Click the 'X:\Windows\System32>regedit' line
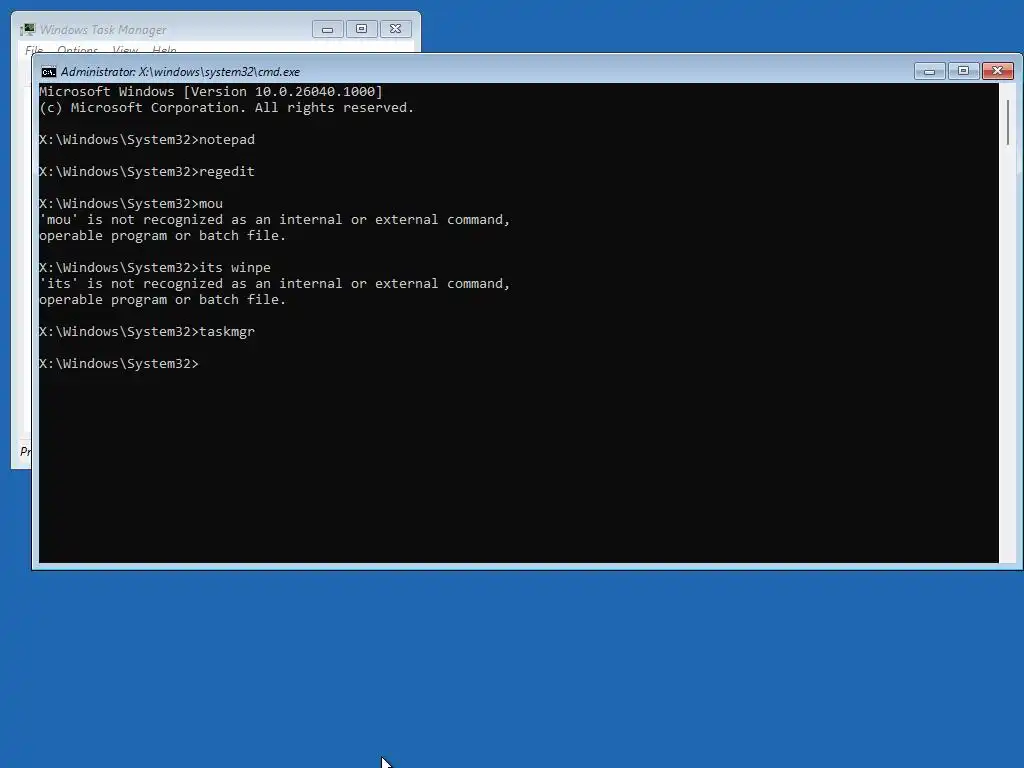1024x768 pixels. [147, 172]
